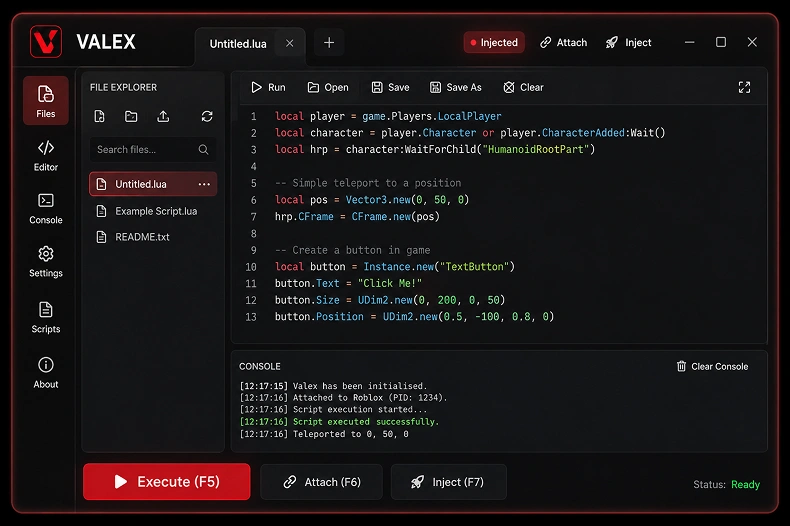
Task: Create a new file in File Explorer
Action: pos(100,117)
